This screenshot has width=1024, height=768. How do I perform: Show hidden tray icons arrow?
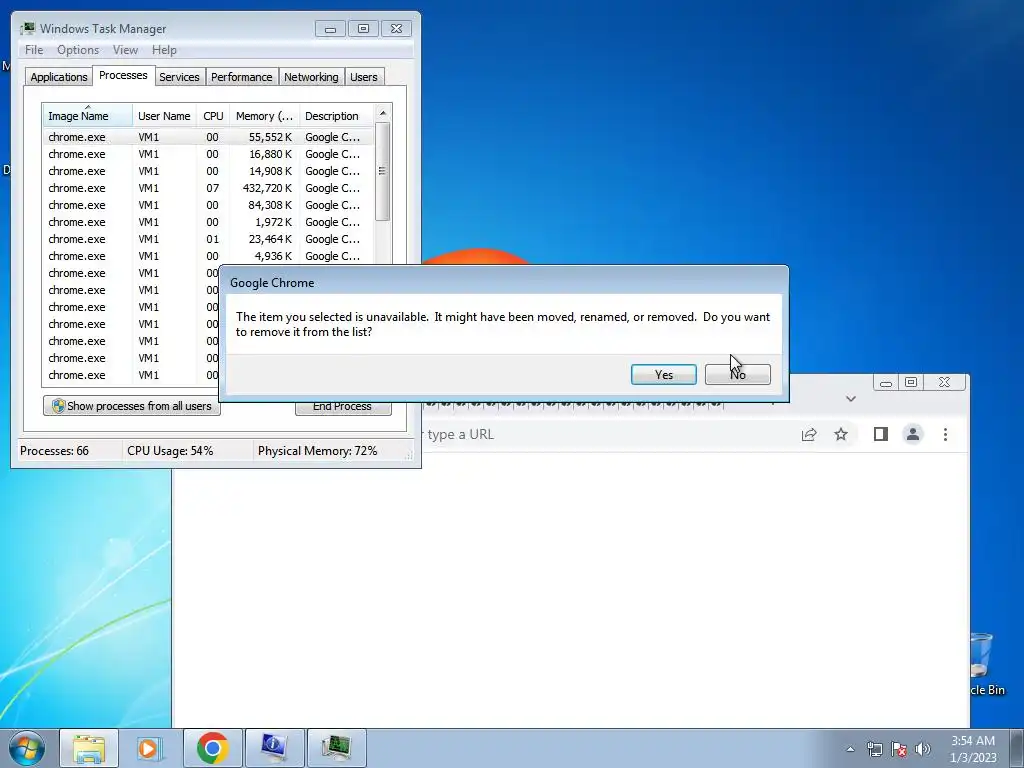pos(850,749)
